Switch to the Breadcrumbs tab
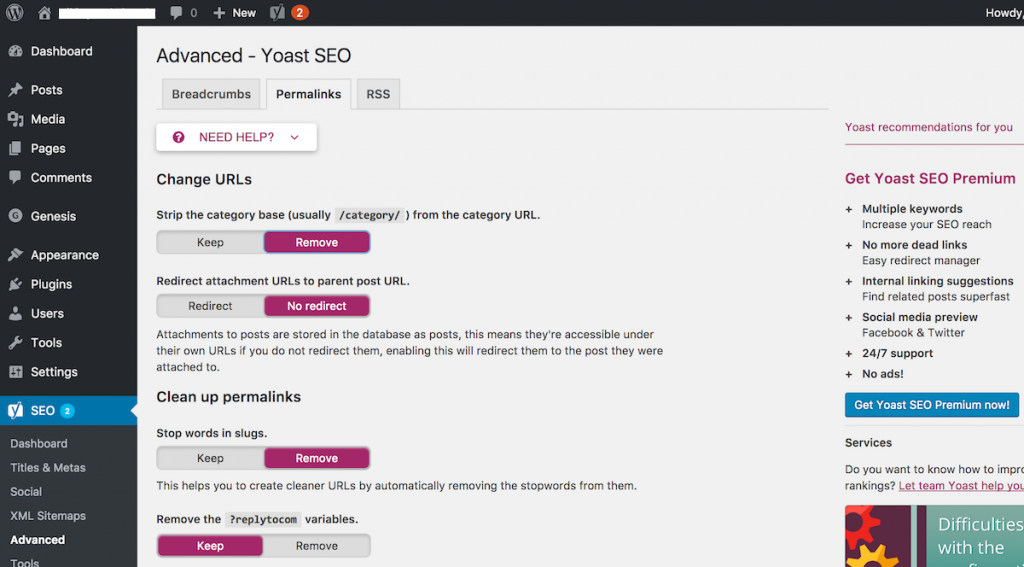Viewport: 1024px width, 567px height. (x=211, y=94)
